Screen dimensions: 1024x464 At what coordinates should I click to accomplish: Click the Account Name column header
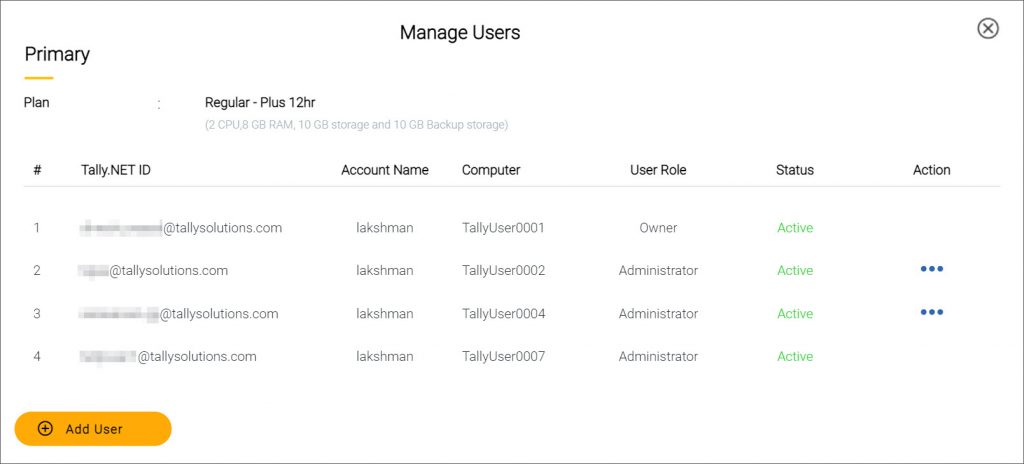tap(385, 170)
